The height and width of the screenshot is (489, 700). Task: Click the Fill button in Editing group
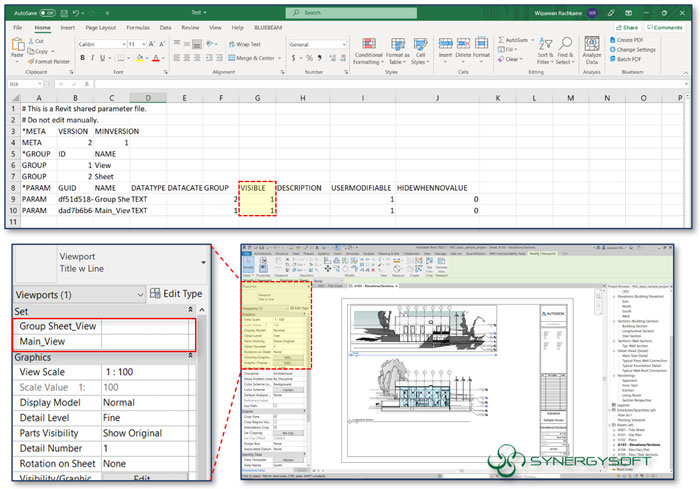506,50
